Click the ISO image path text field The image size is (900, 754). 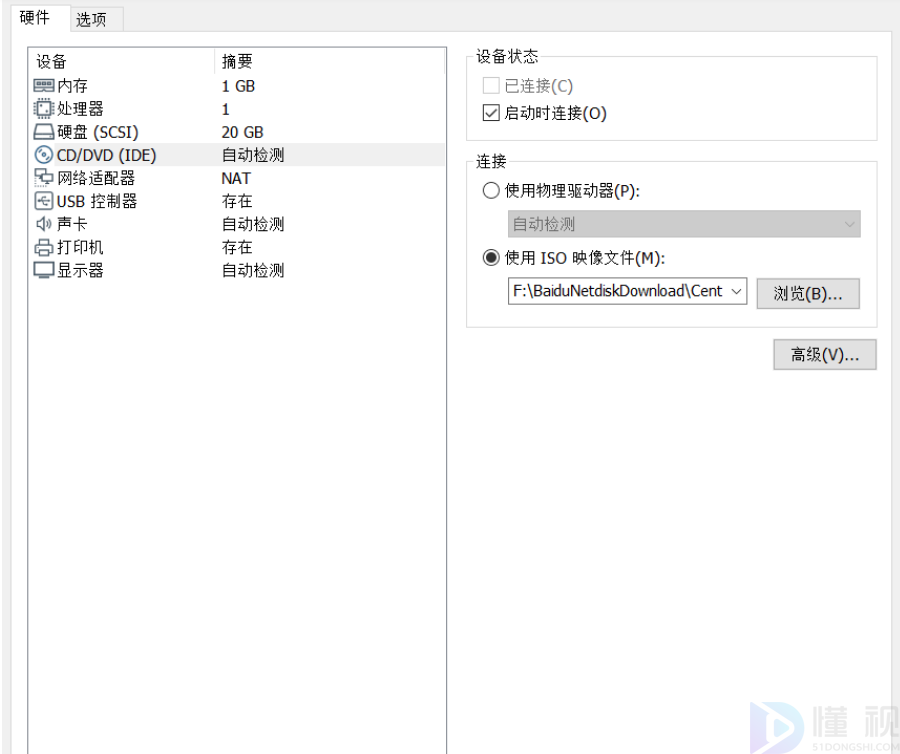pyautogui.click(x=616, y=291)
